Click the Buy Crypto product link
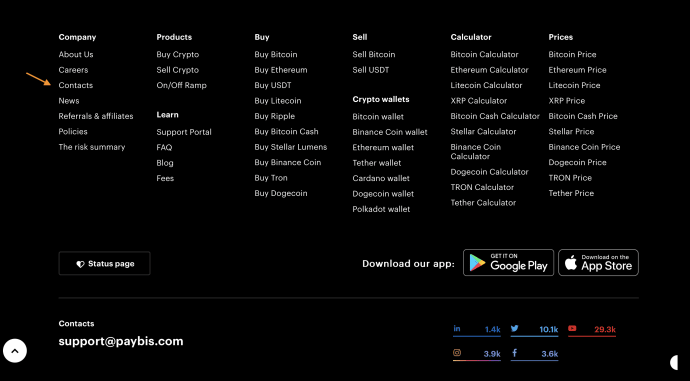Image resolution: width=690 pixels, height=381 pixels. pos(178,55)
